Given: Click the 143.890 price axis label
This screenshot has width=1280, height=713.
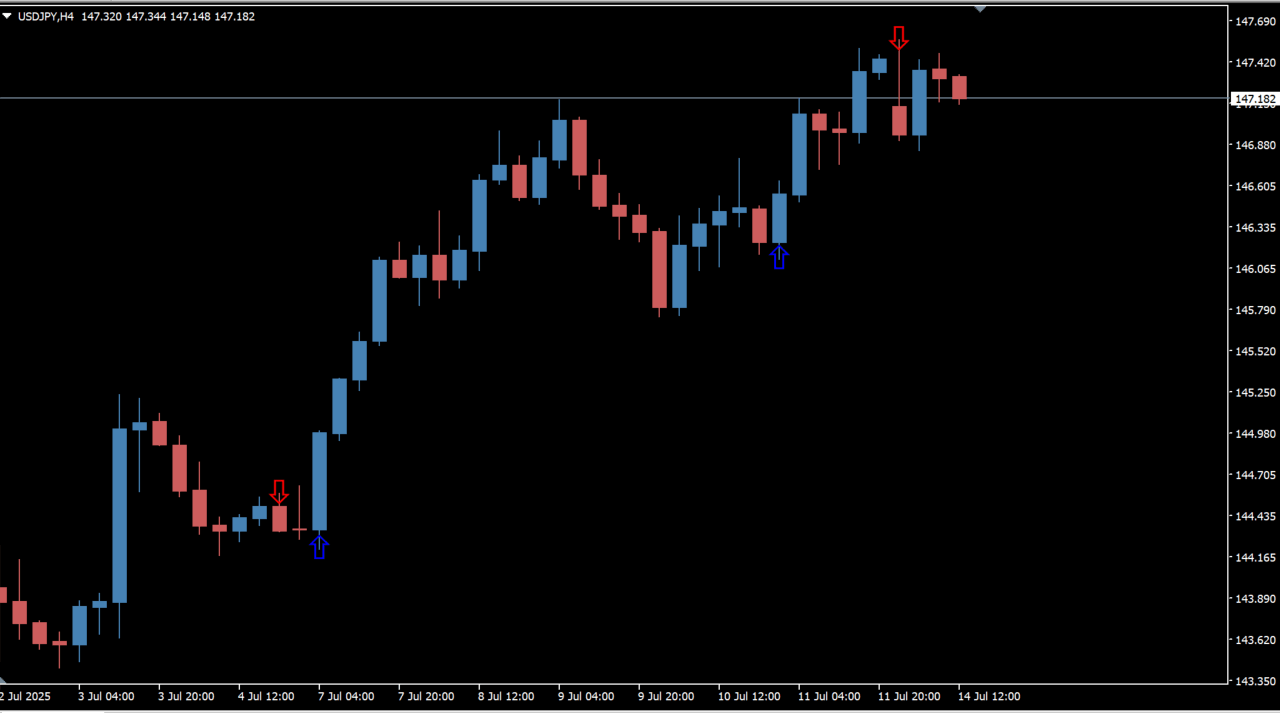Looking at the screenshot, I should [1256, 599].
